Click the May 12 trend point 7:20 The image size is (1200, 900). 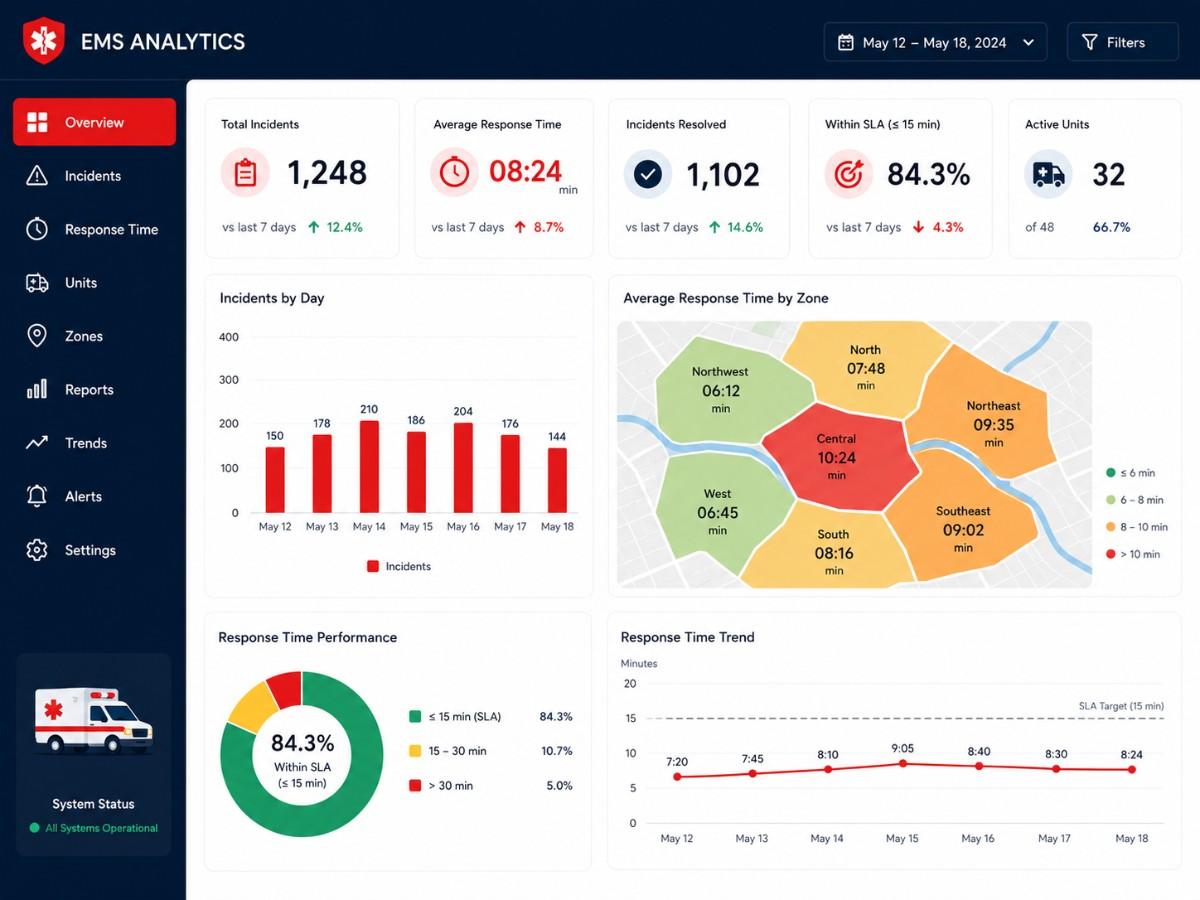[x=677, y=776]
